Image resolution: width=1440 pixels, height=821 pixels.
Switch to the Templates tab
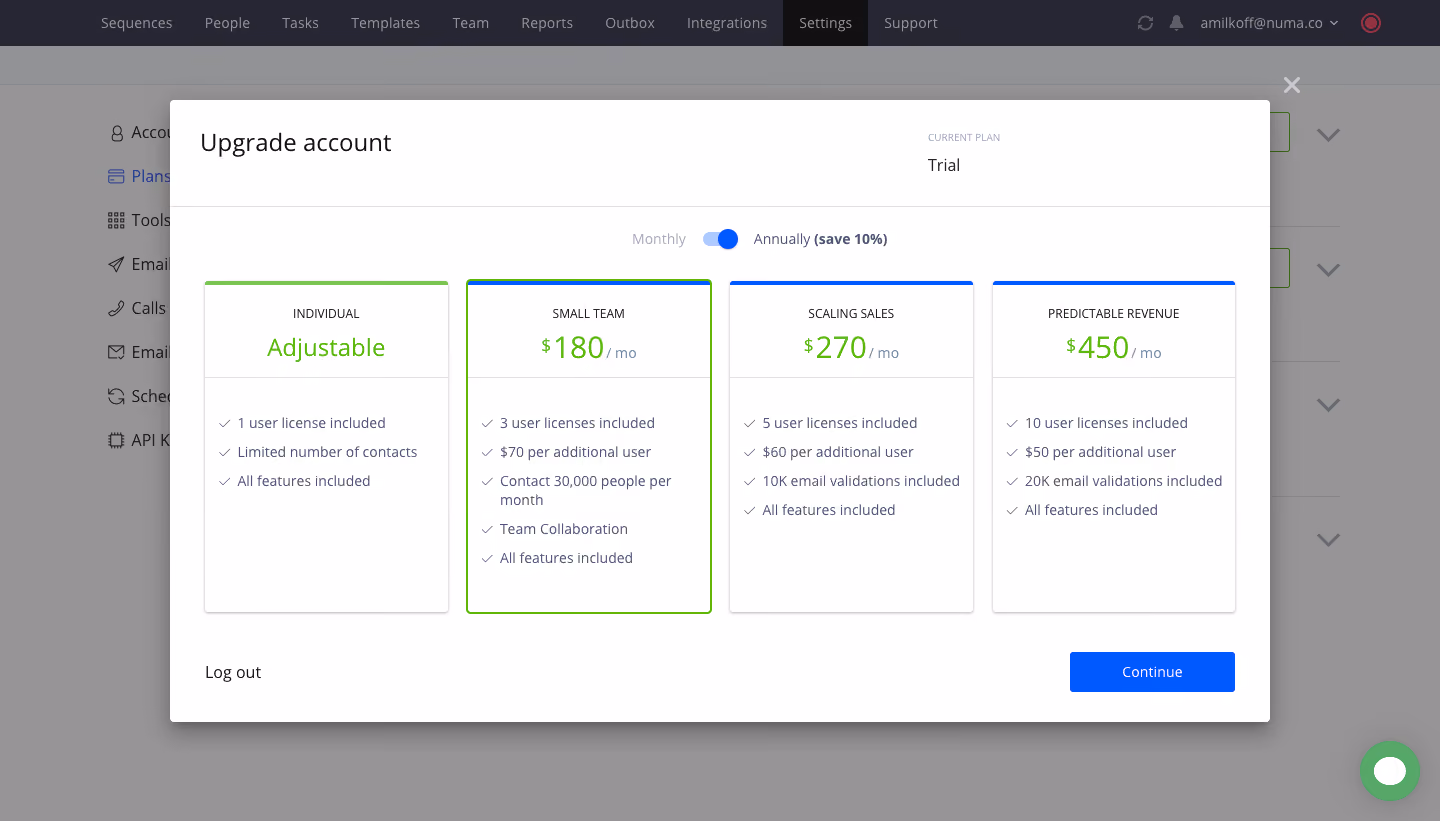(385, 23)
